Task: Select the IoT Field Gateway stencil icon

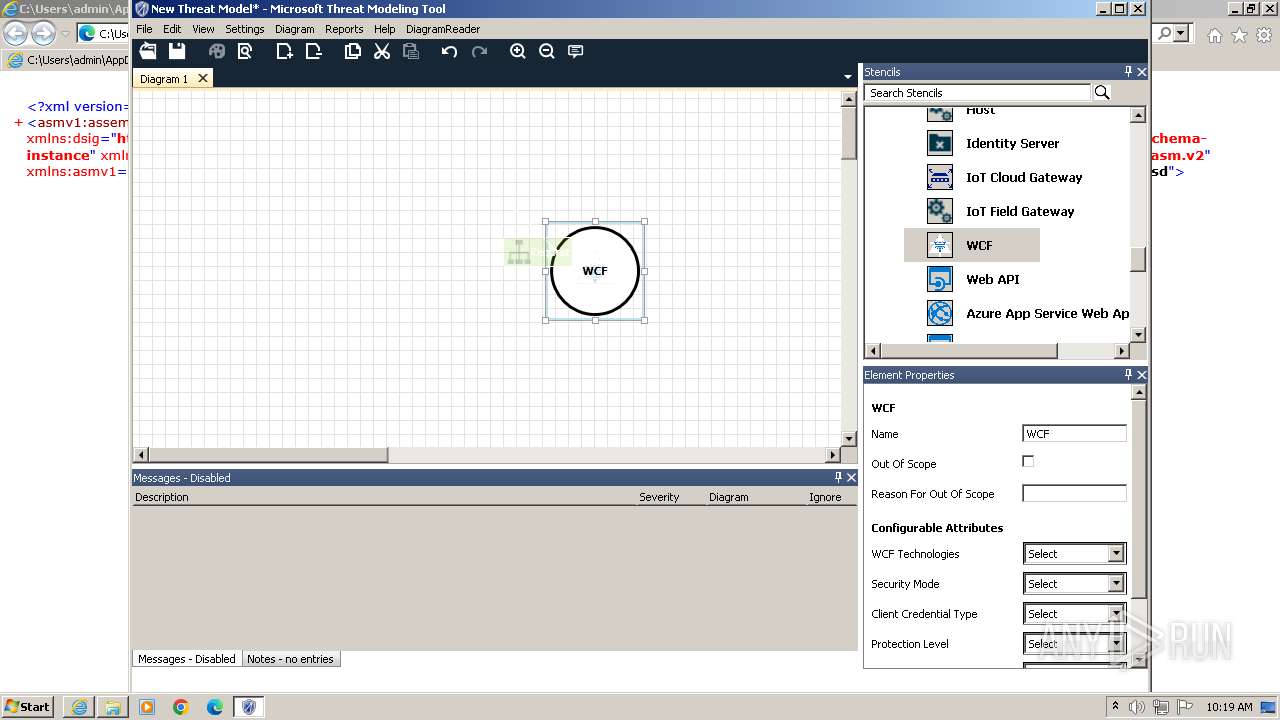Action: pos(940,211)
